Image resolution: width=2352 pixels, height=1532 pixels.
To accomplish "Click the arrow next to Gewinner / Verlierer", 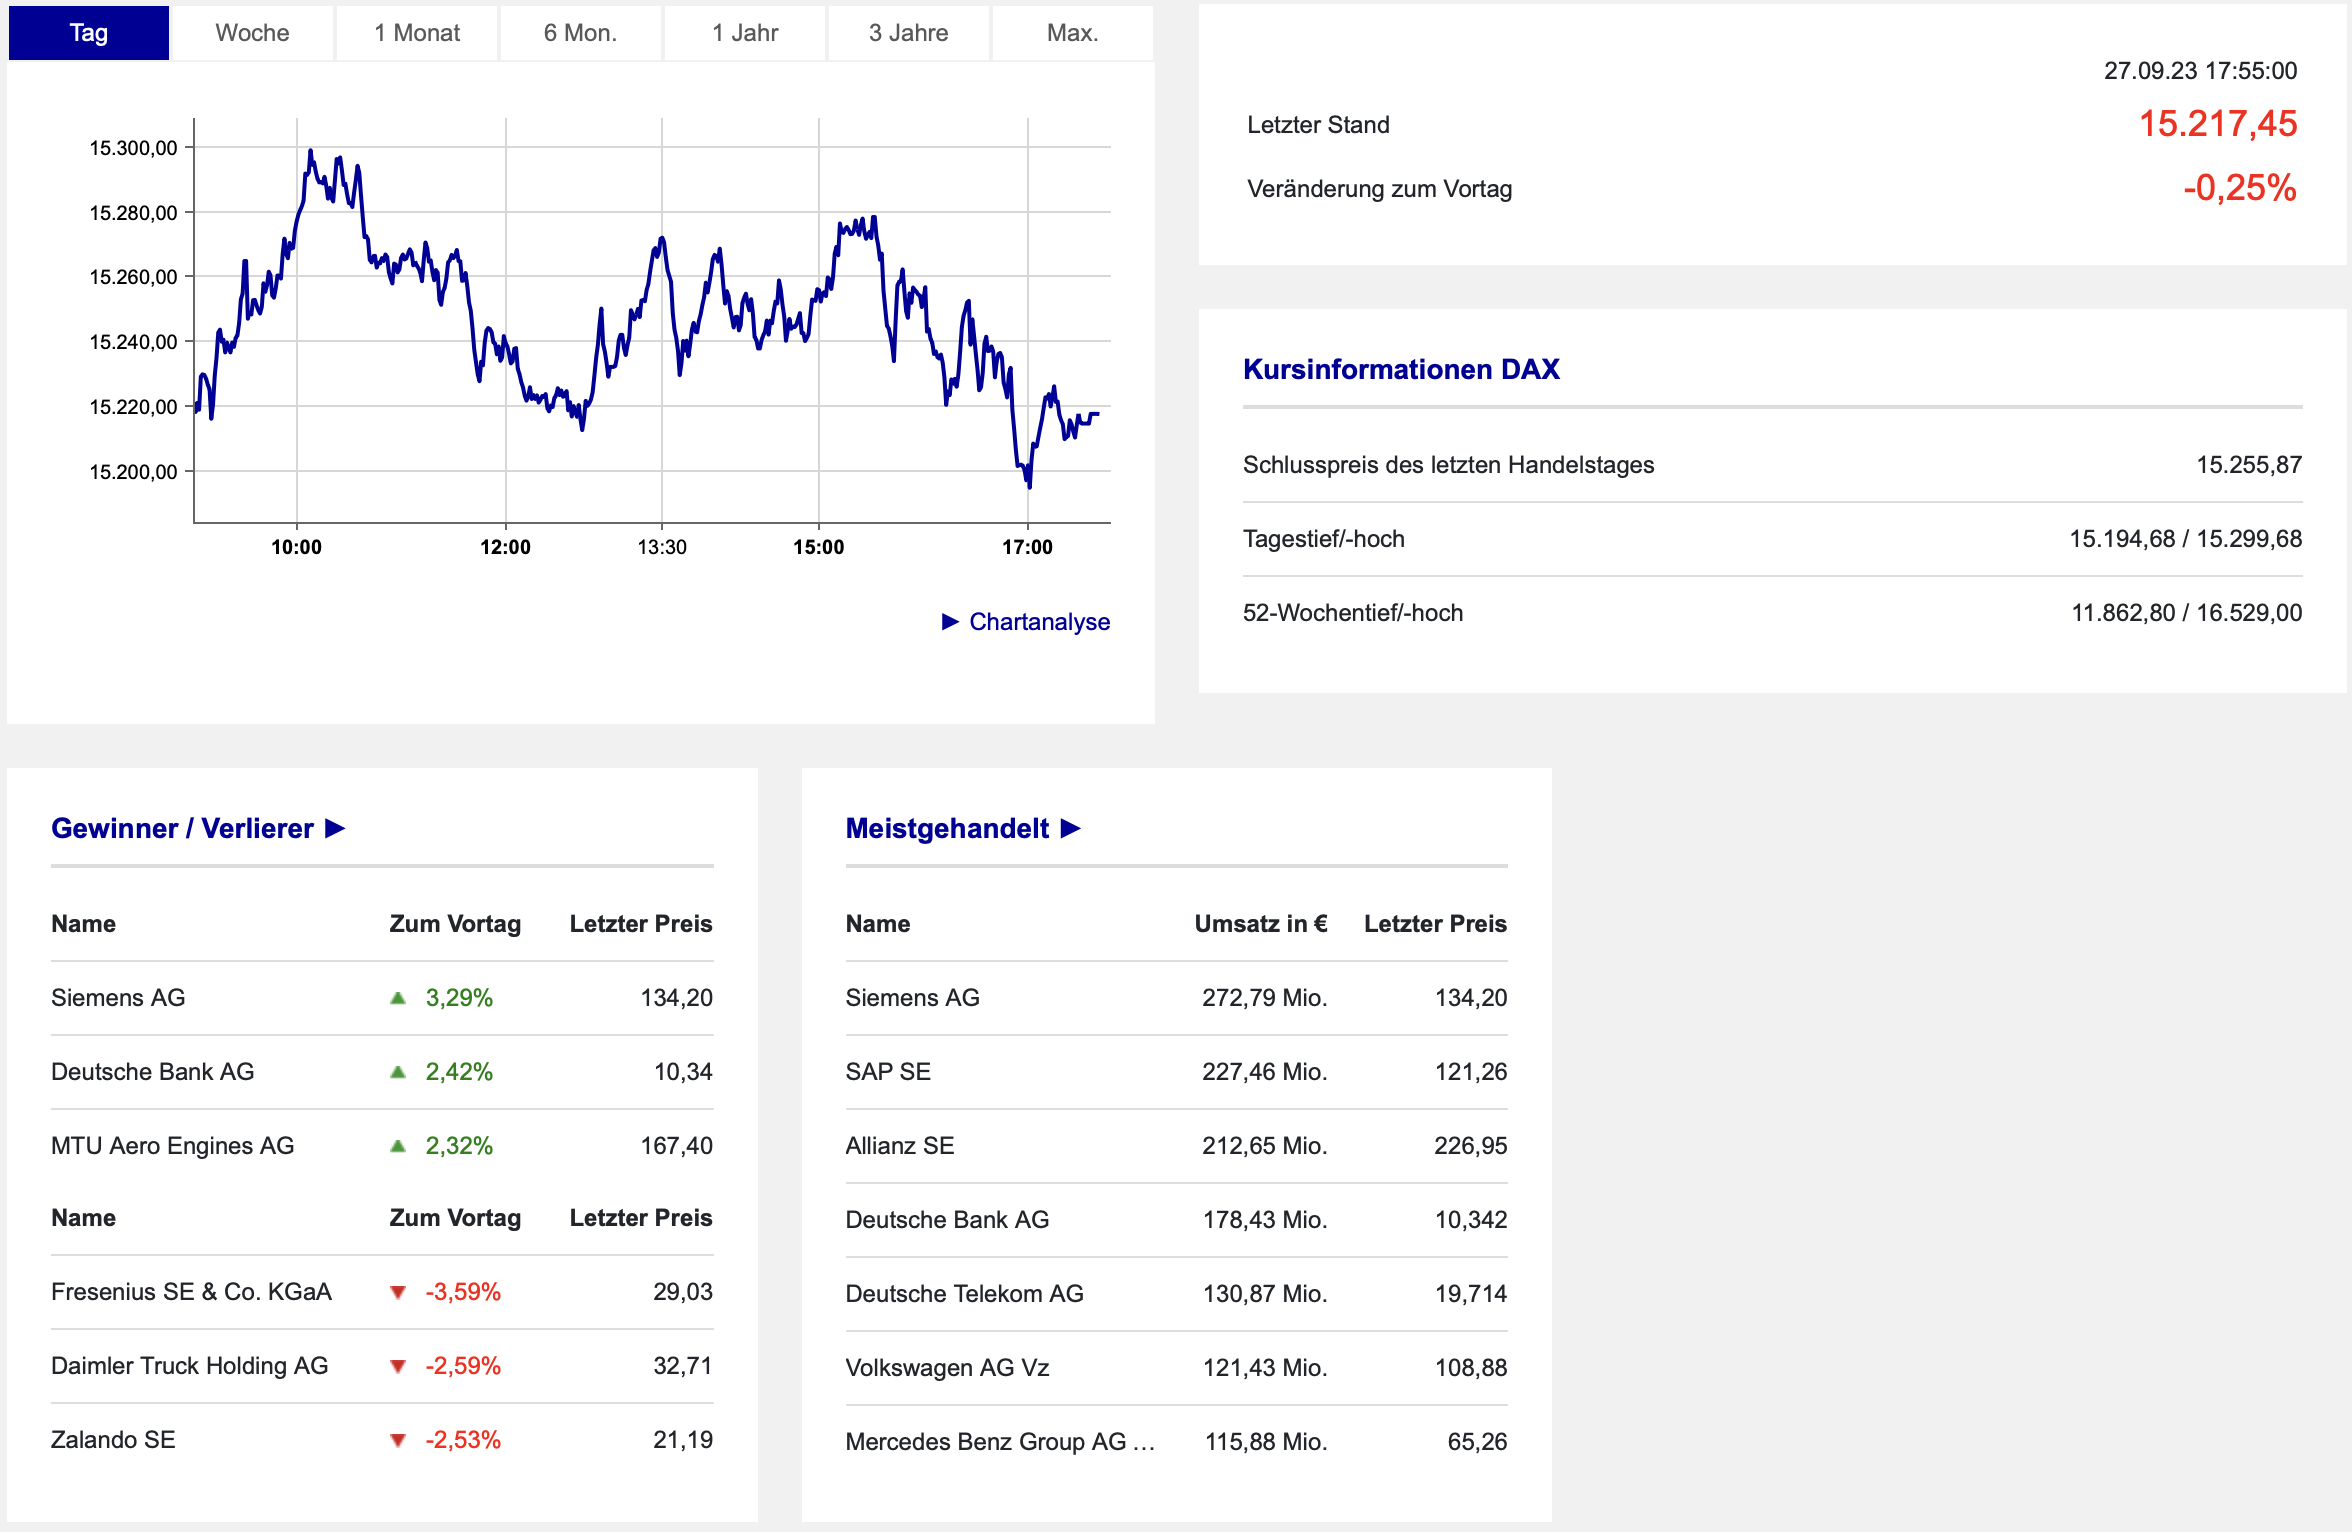I will coord(335,828).
